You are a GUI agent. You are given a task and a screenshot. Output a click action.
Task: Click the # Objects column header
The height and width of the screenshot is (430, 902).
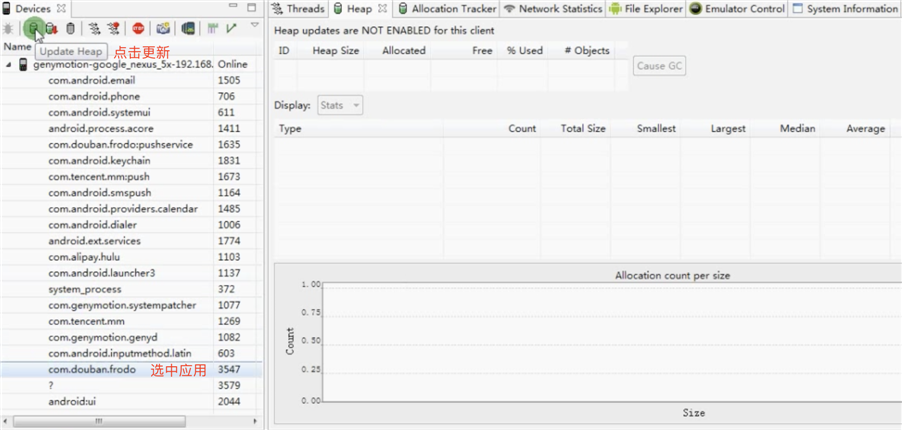581,51
